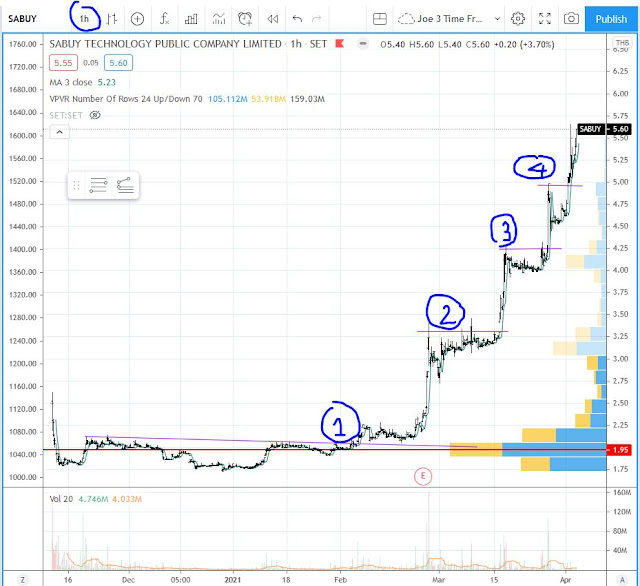Viewport: 640px width, 586px height.
Task: Open the SABUY symbol search field
Action: click(x=22, y=19)
